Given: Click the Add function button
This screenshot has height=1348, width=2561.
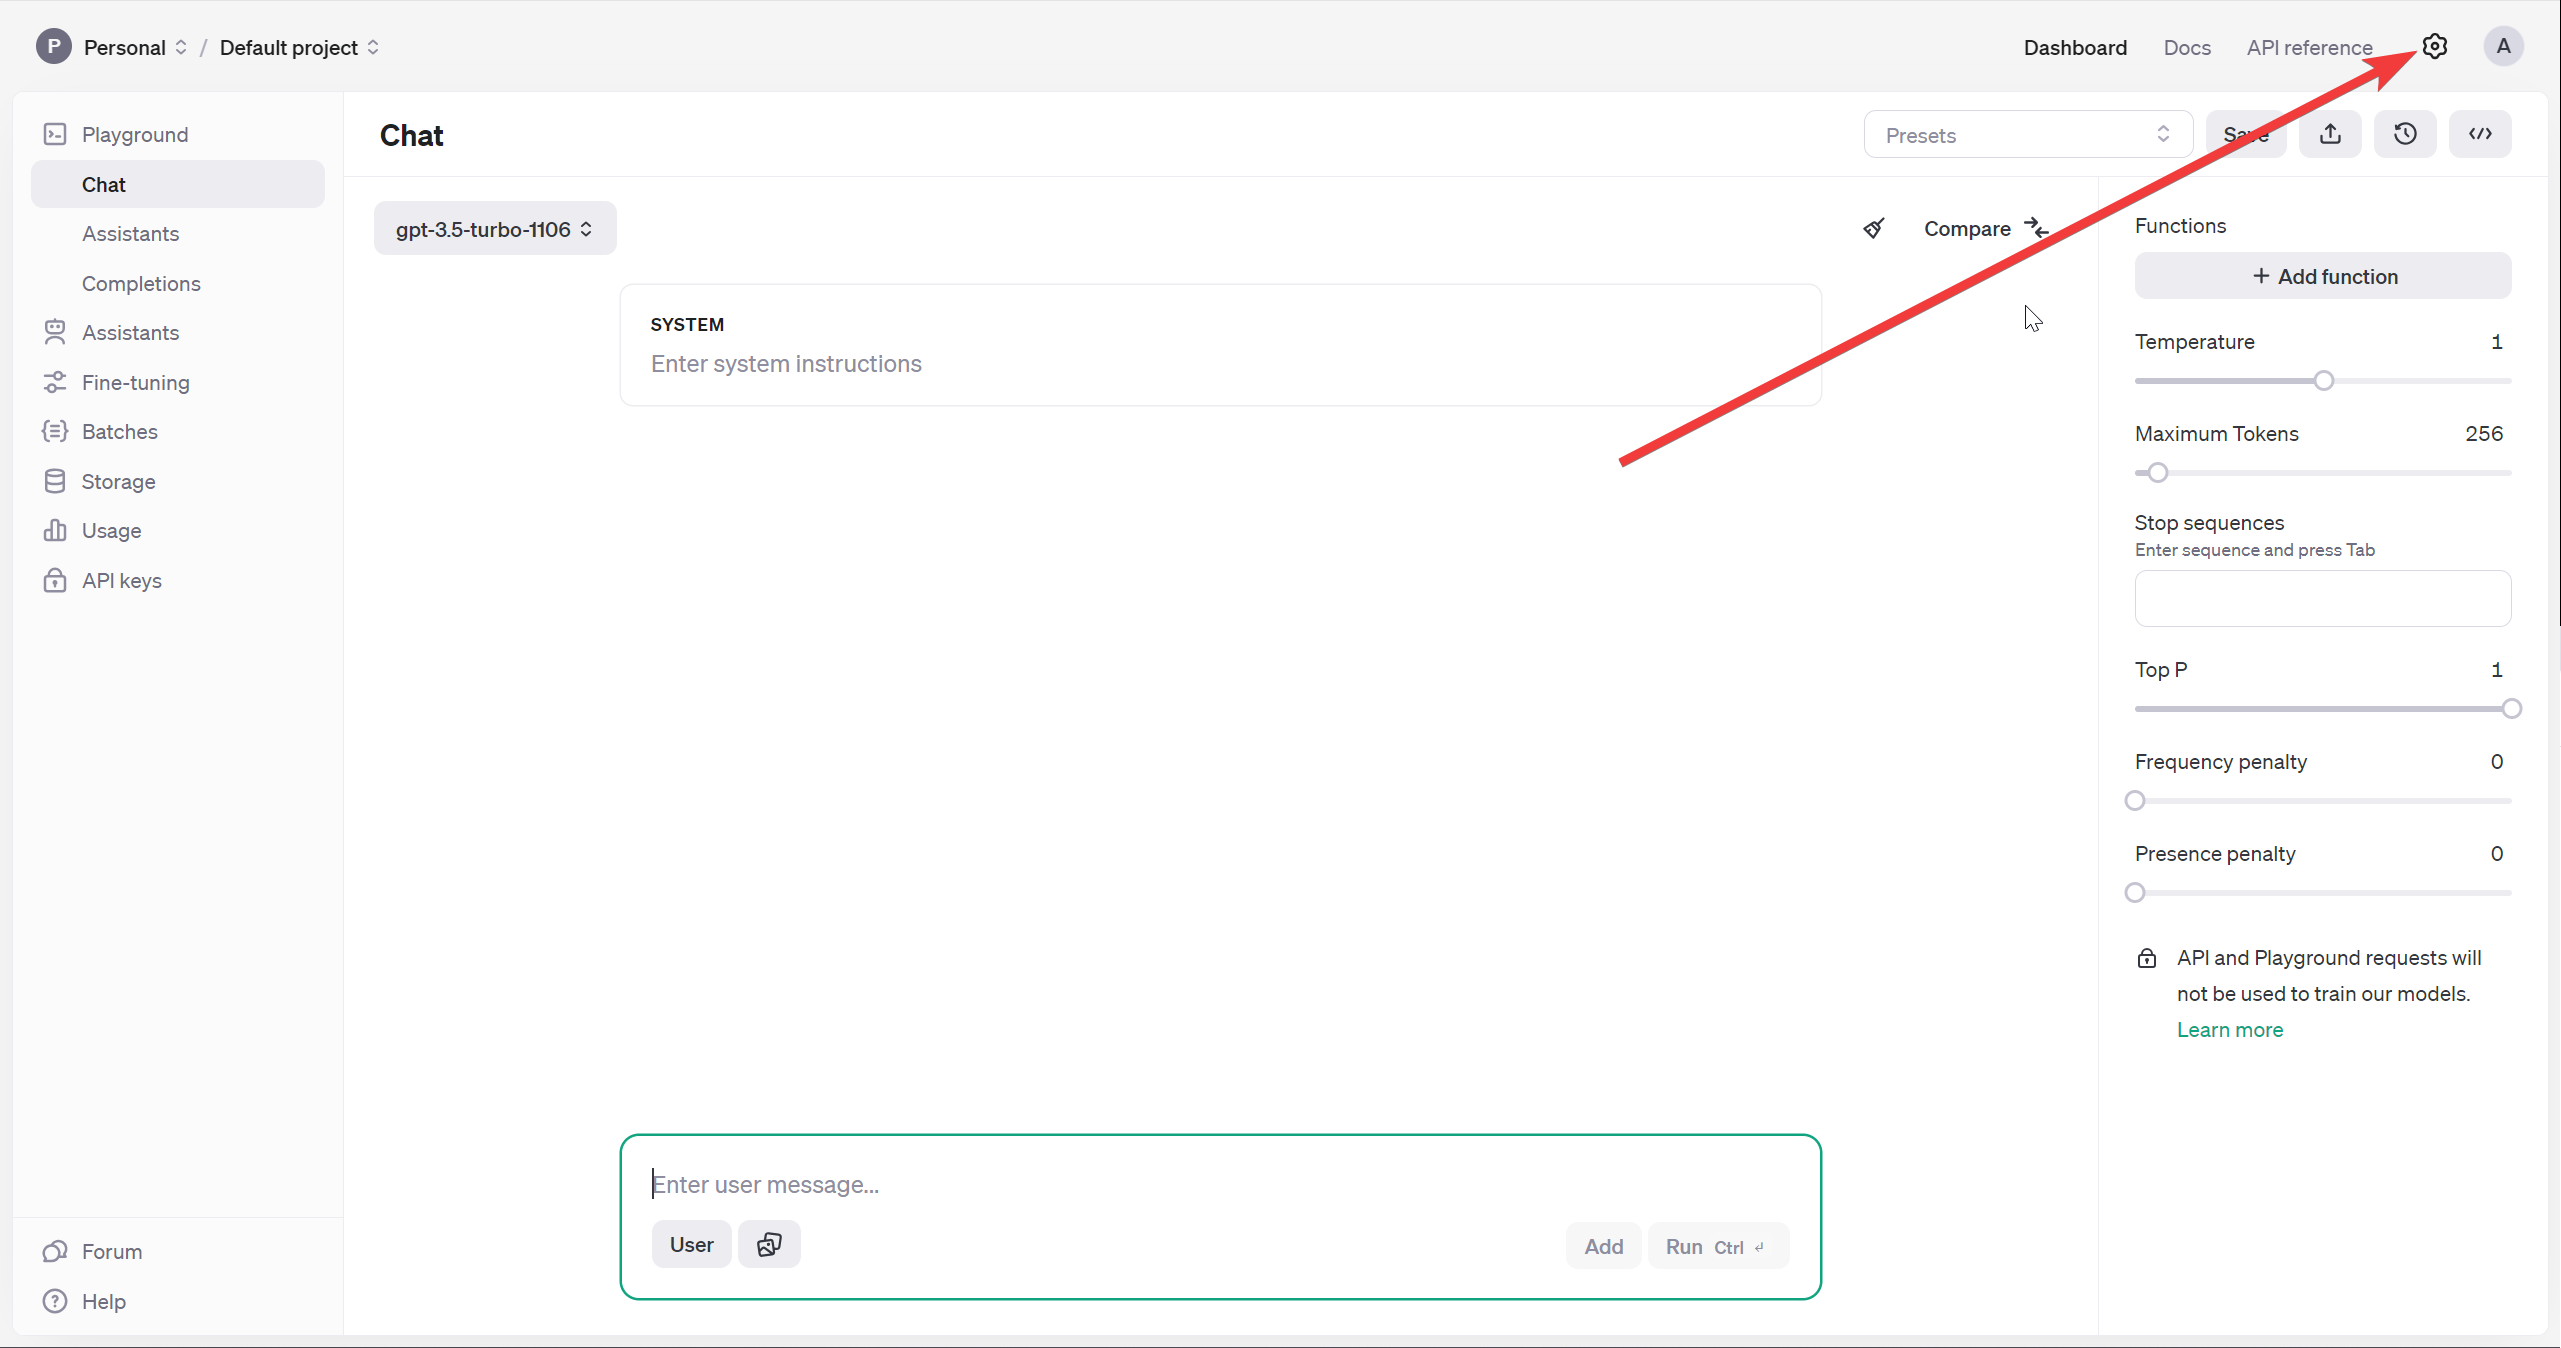Looking at the screenshot, I should [2323, 276].
